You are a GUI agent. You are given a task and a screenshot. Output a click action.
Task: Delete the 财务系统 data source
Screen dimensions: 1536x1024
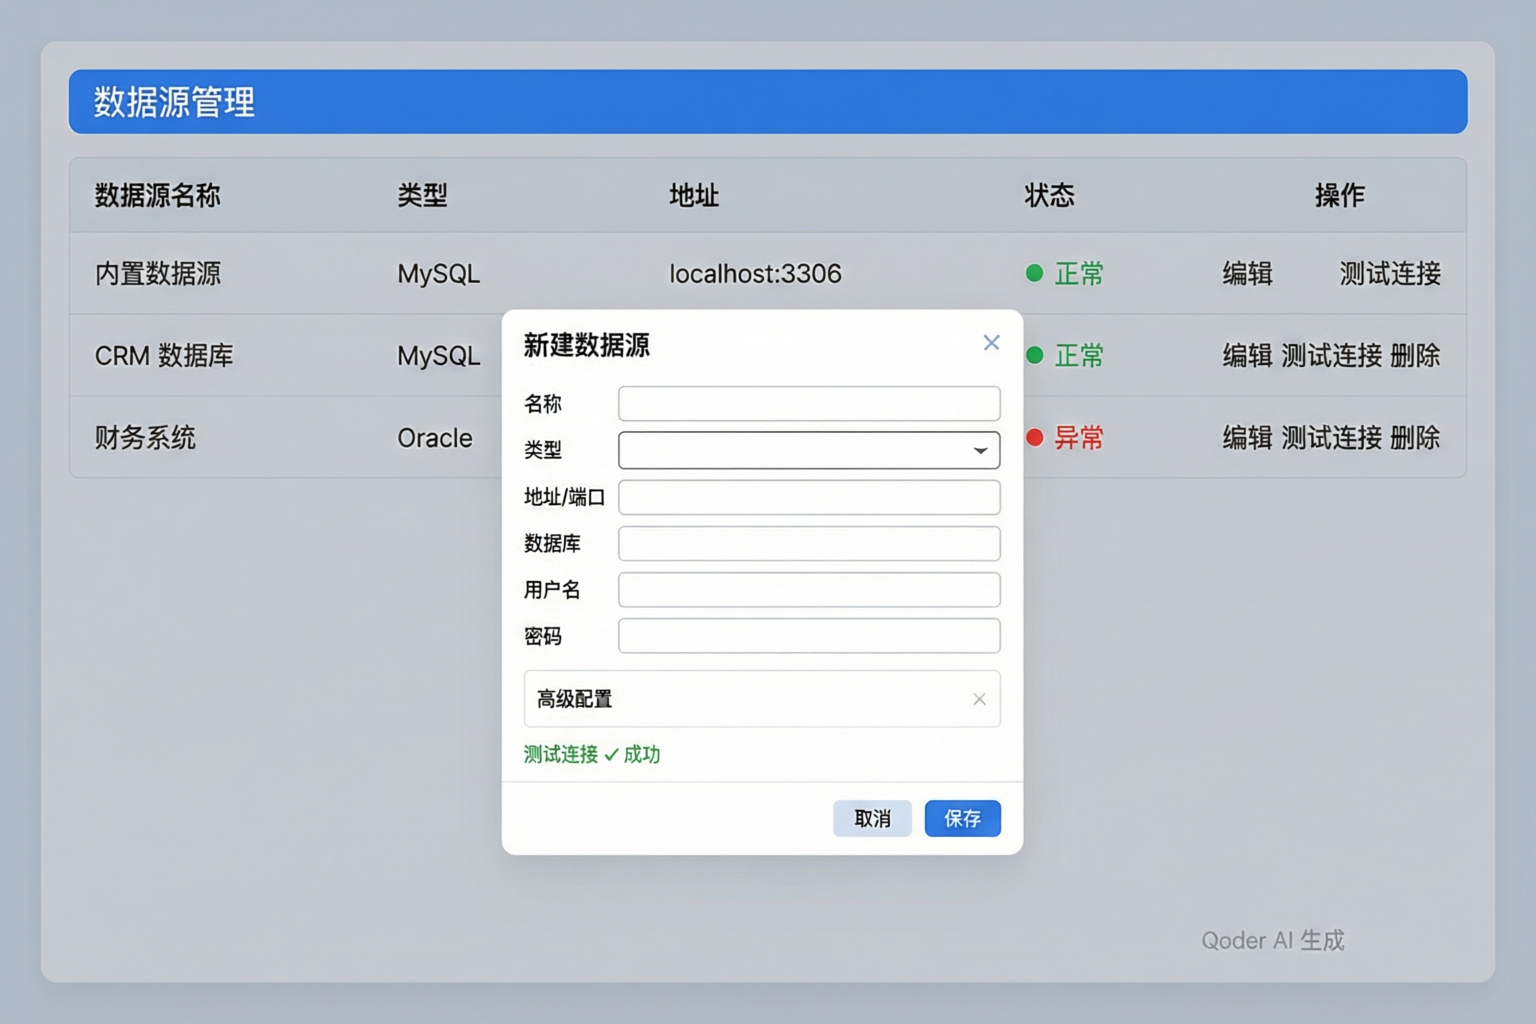[x=1415, y=438]
